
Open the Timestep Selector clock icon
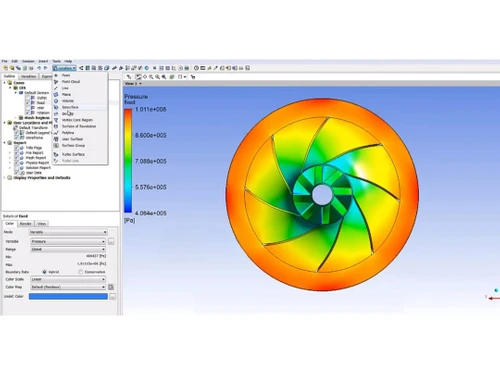coord(196,68)
